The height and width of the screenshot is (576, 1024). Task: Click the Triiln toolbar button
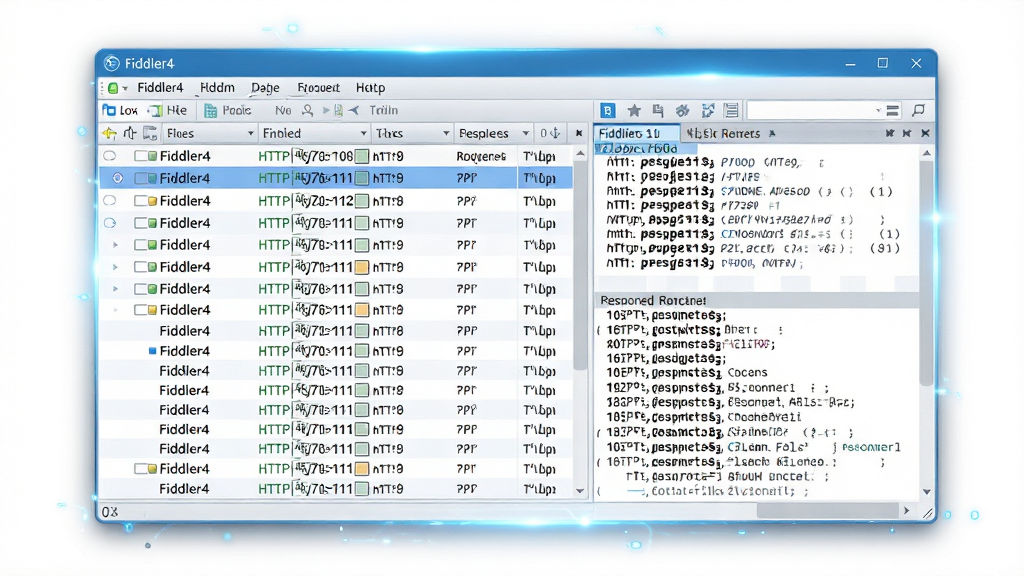point(383,110)
